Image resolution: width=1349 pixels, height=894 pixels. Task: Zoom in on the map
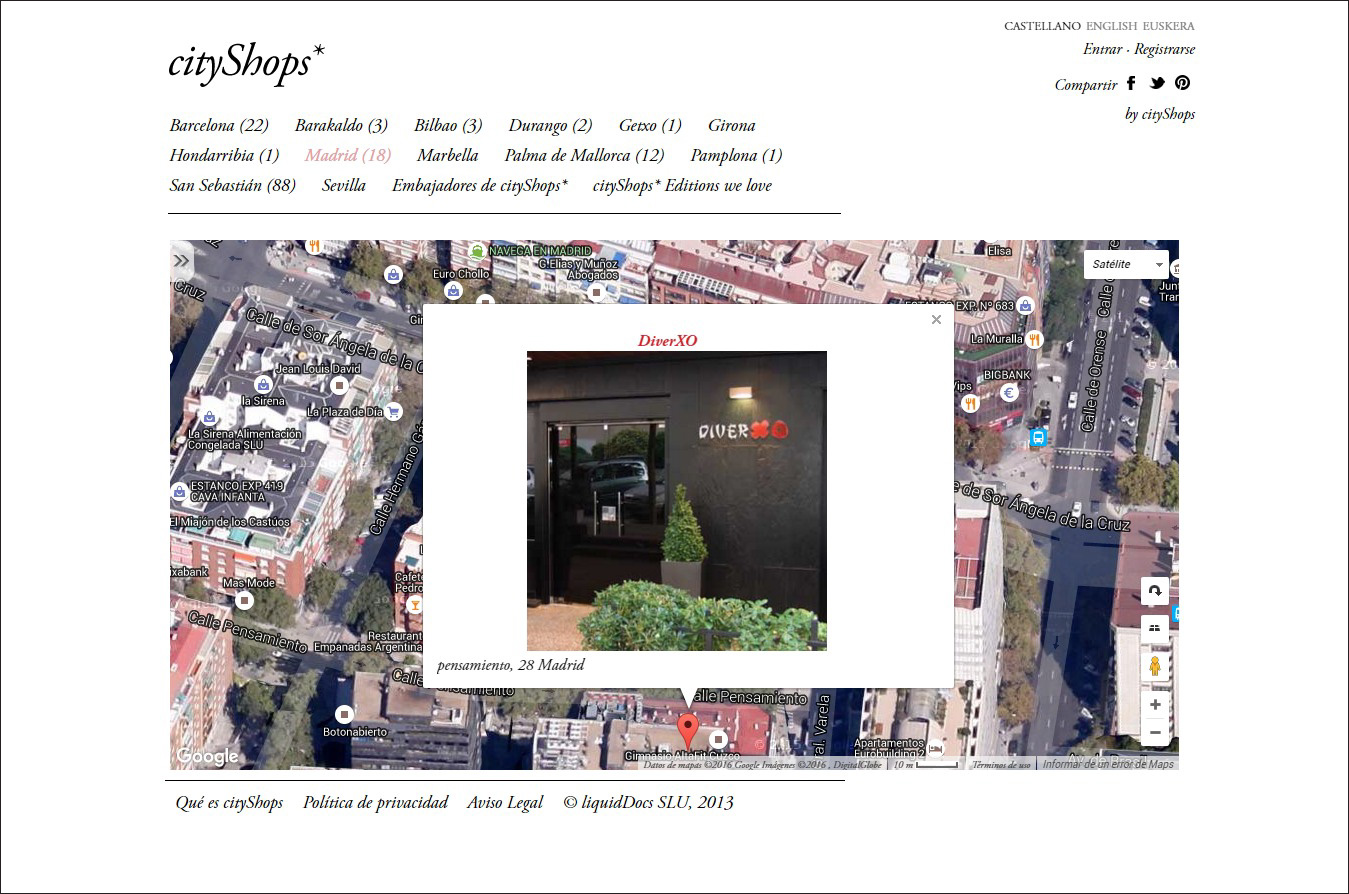(1155, 705)
